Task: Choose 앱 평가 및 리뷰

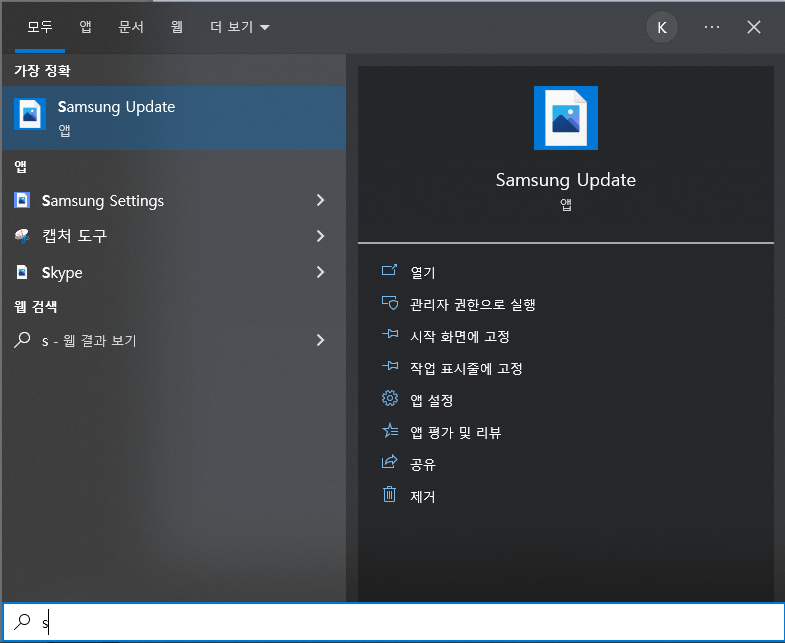Action: click(456, 433)
